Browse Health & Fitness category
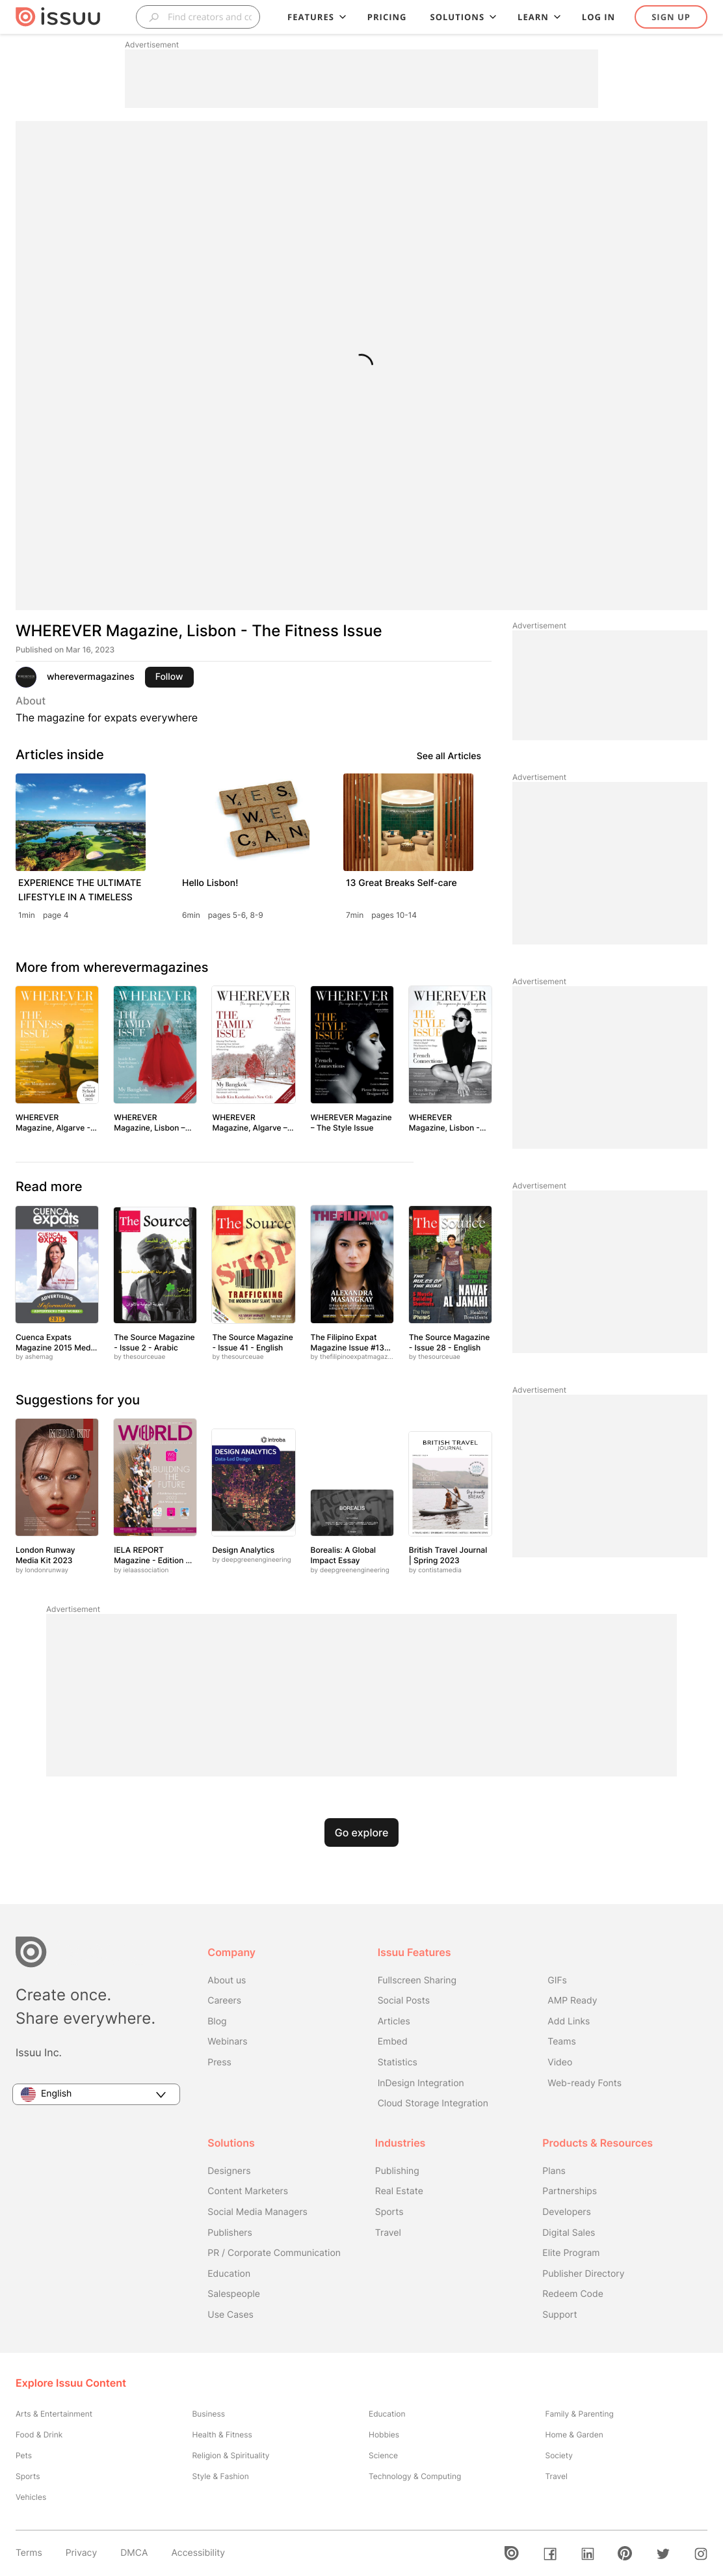Screen dimensions: 723x2576 tap(222, 2435)
